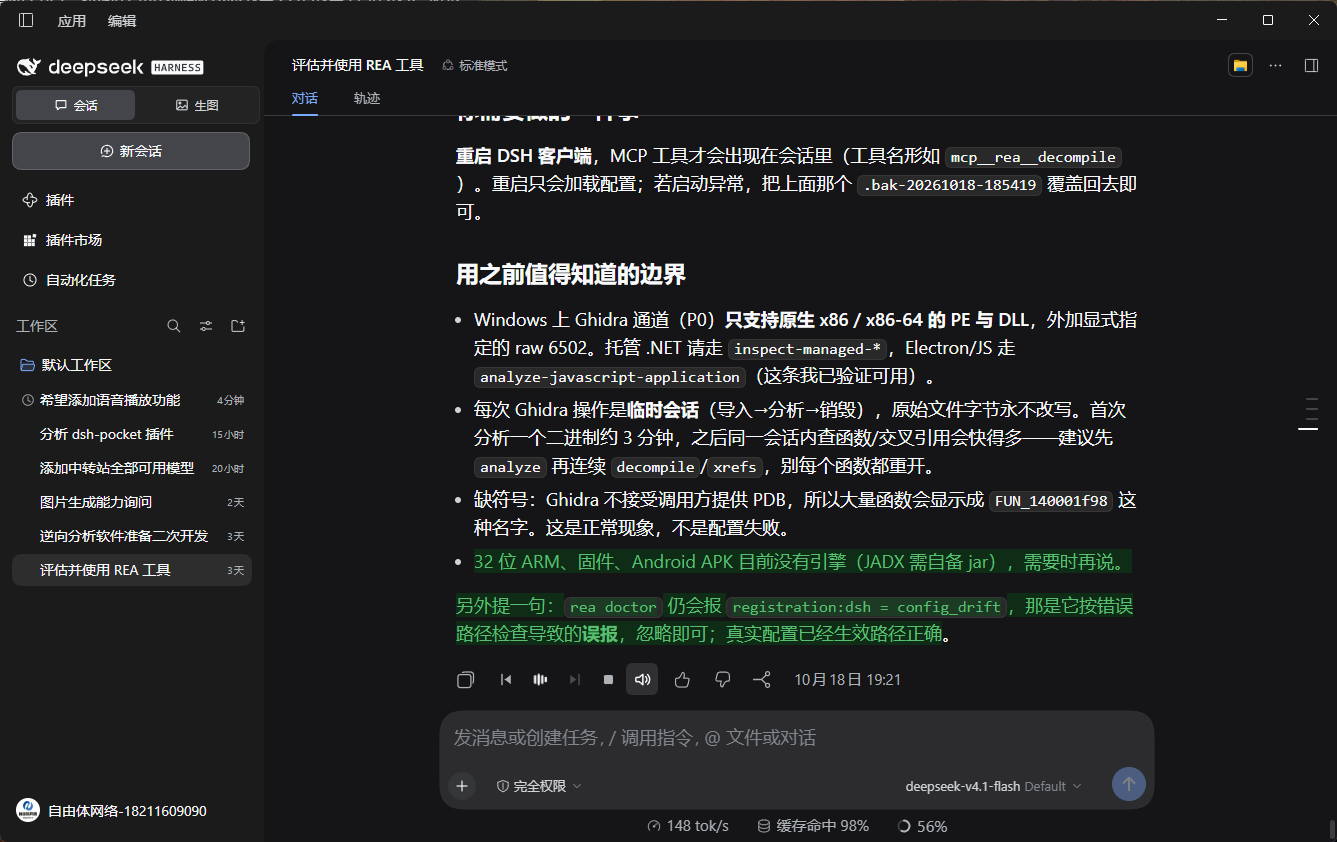This screenshot has height=842, width=1337.
Task: Like the response with thumbs up
Action: point(682,680)
